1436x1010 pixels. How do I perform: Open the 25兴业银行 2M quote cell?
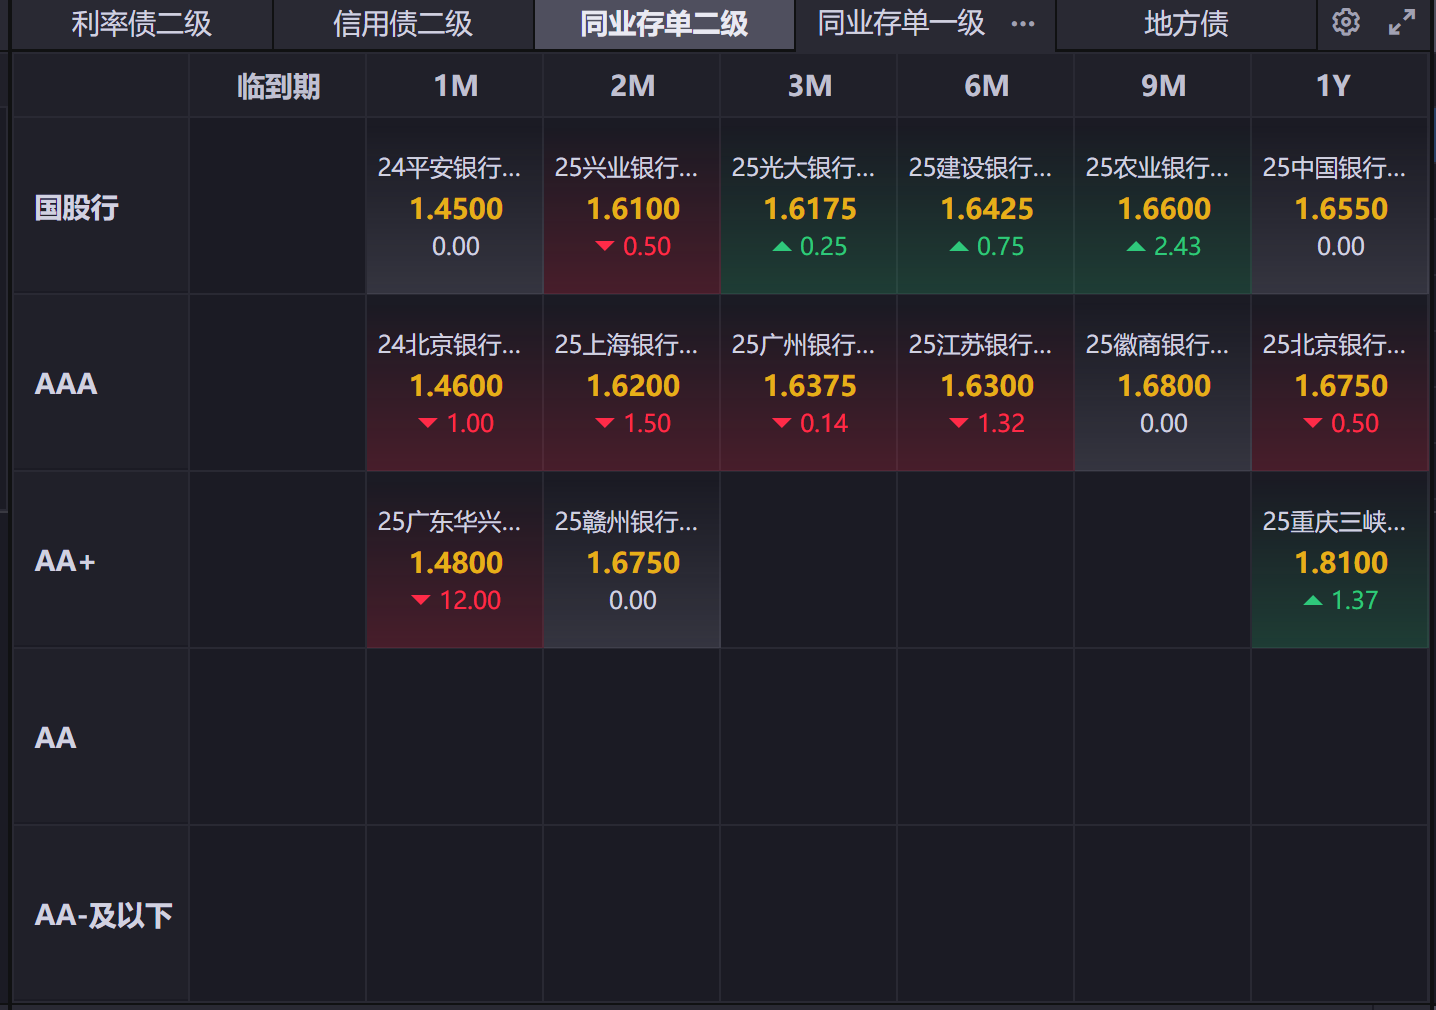(632, 207)
